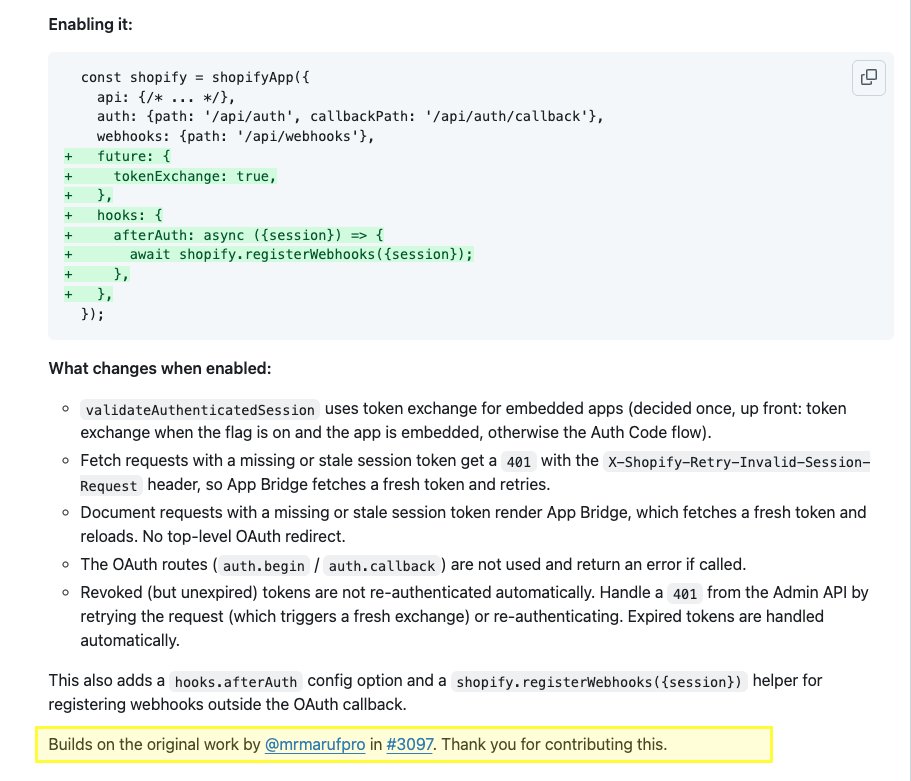Click the webhooks path '/api/webhooks' code line

pos(235,136)
